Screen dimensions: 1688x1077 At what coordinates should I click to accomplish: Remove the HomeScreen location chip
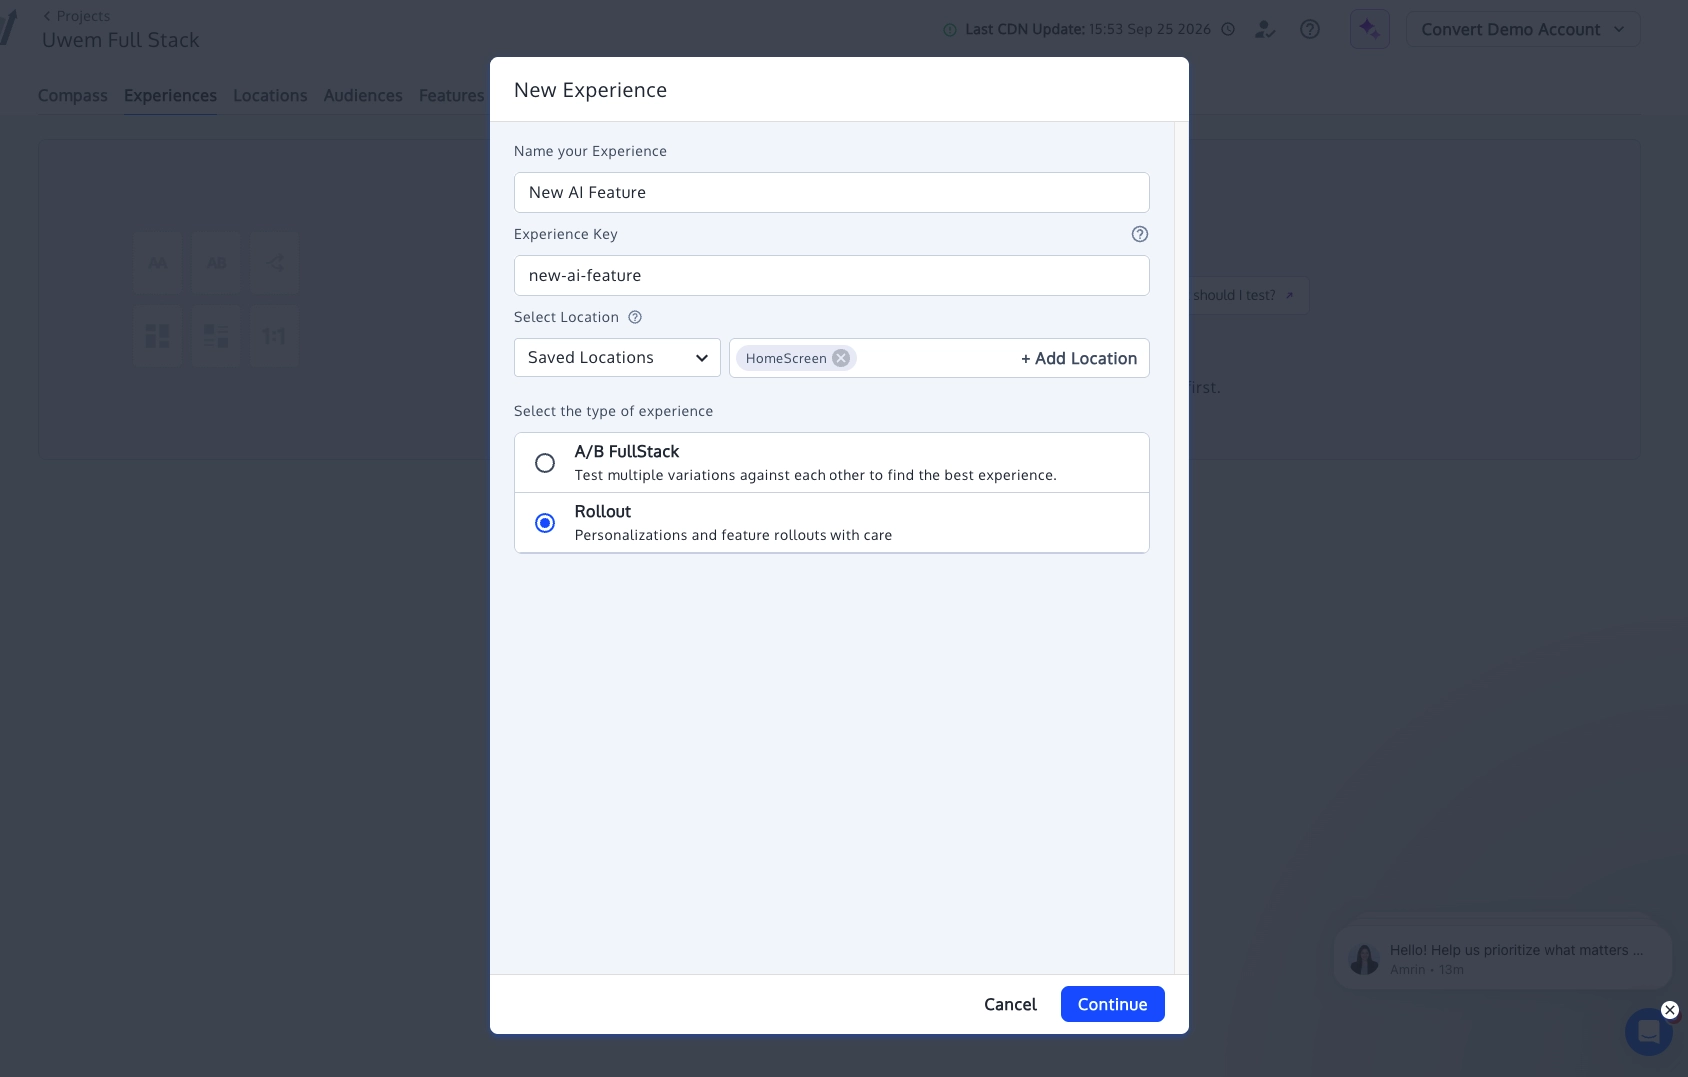pyautogui.click(x=841, y=358)
